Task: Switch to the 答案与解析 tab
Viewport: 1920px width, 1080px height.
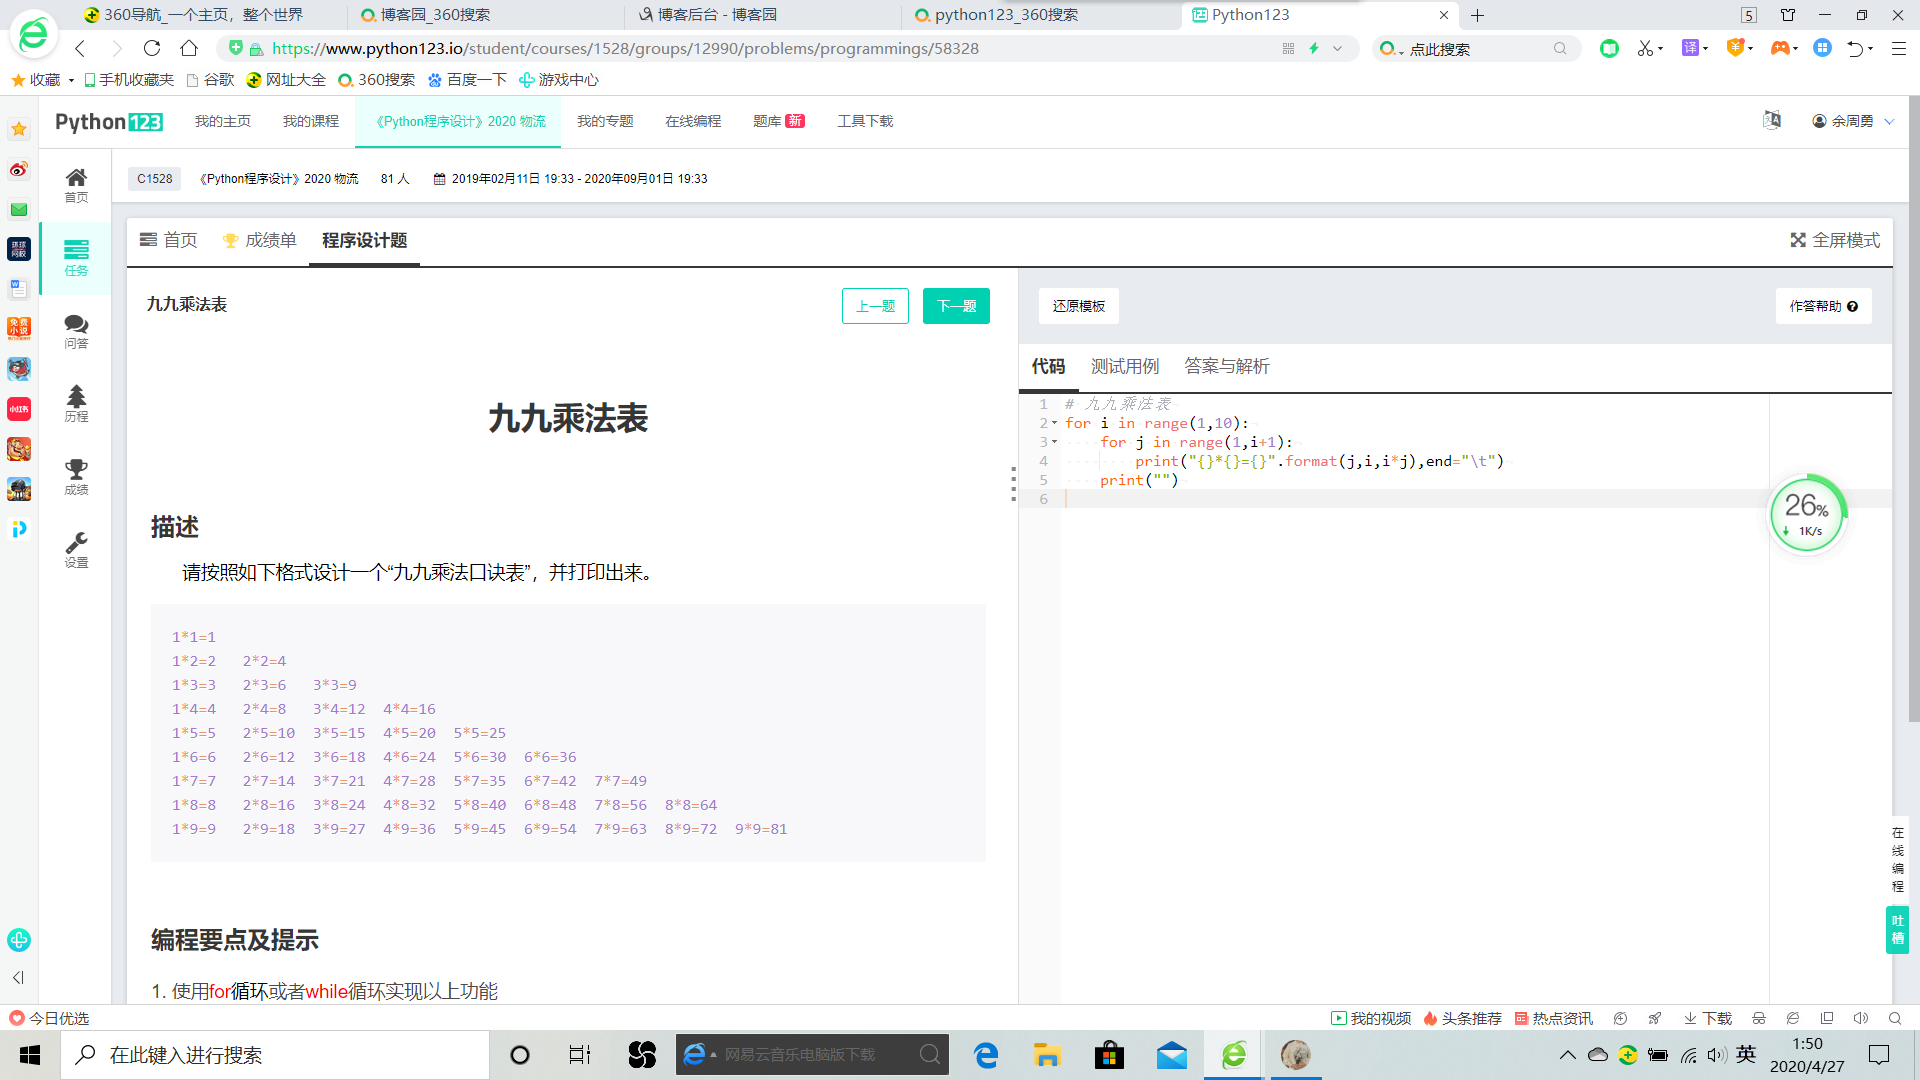Action: (x=1226, y=366)
